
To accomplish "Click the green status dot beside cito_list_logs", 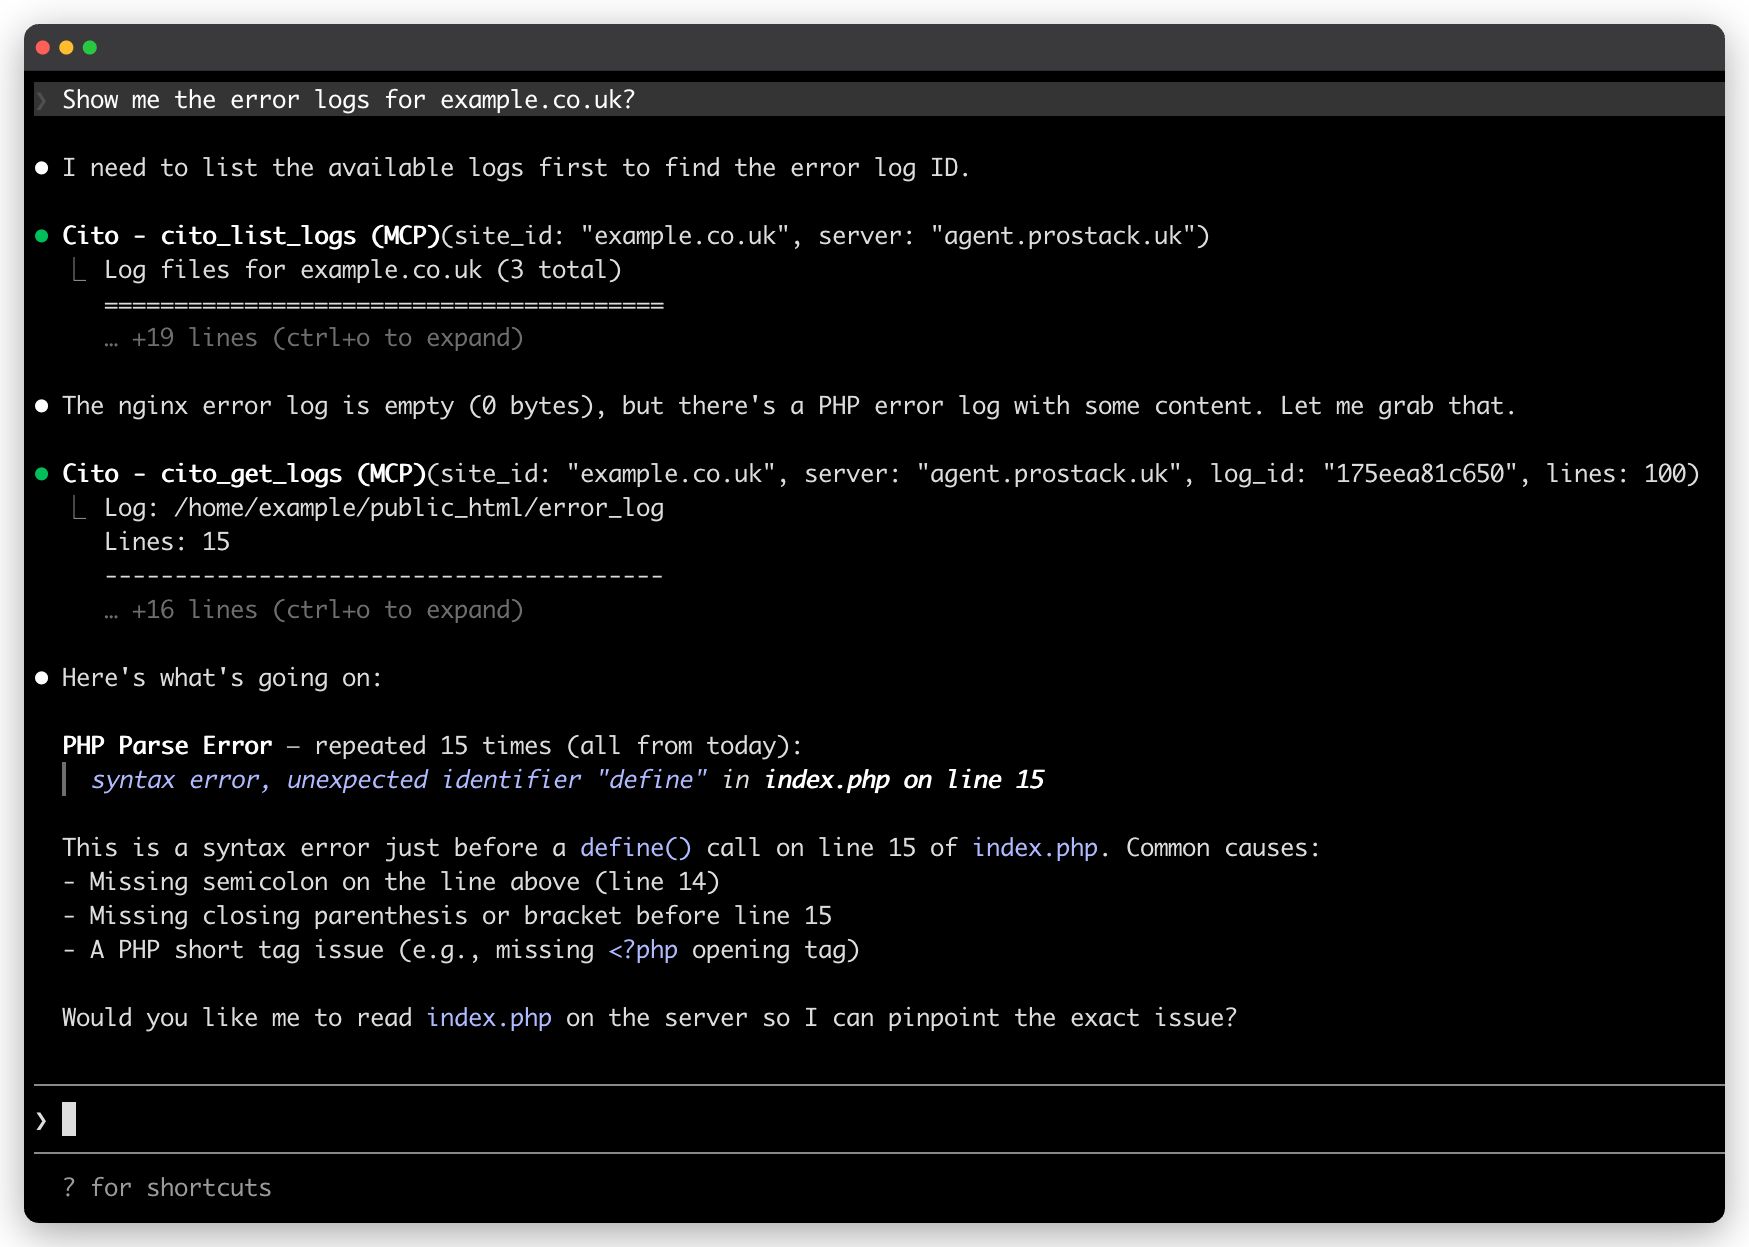I will pos(41,236).
